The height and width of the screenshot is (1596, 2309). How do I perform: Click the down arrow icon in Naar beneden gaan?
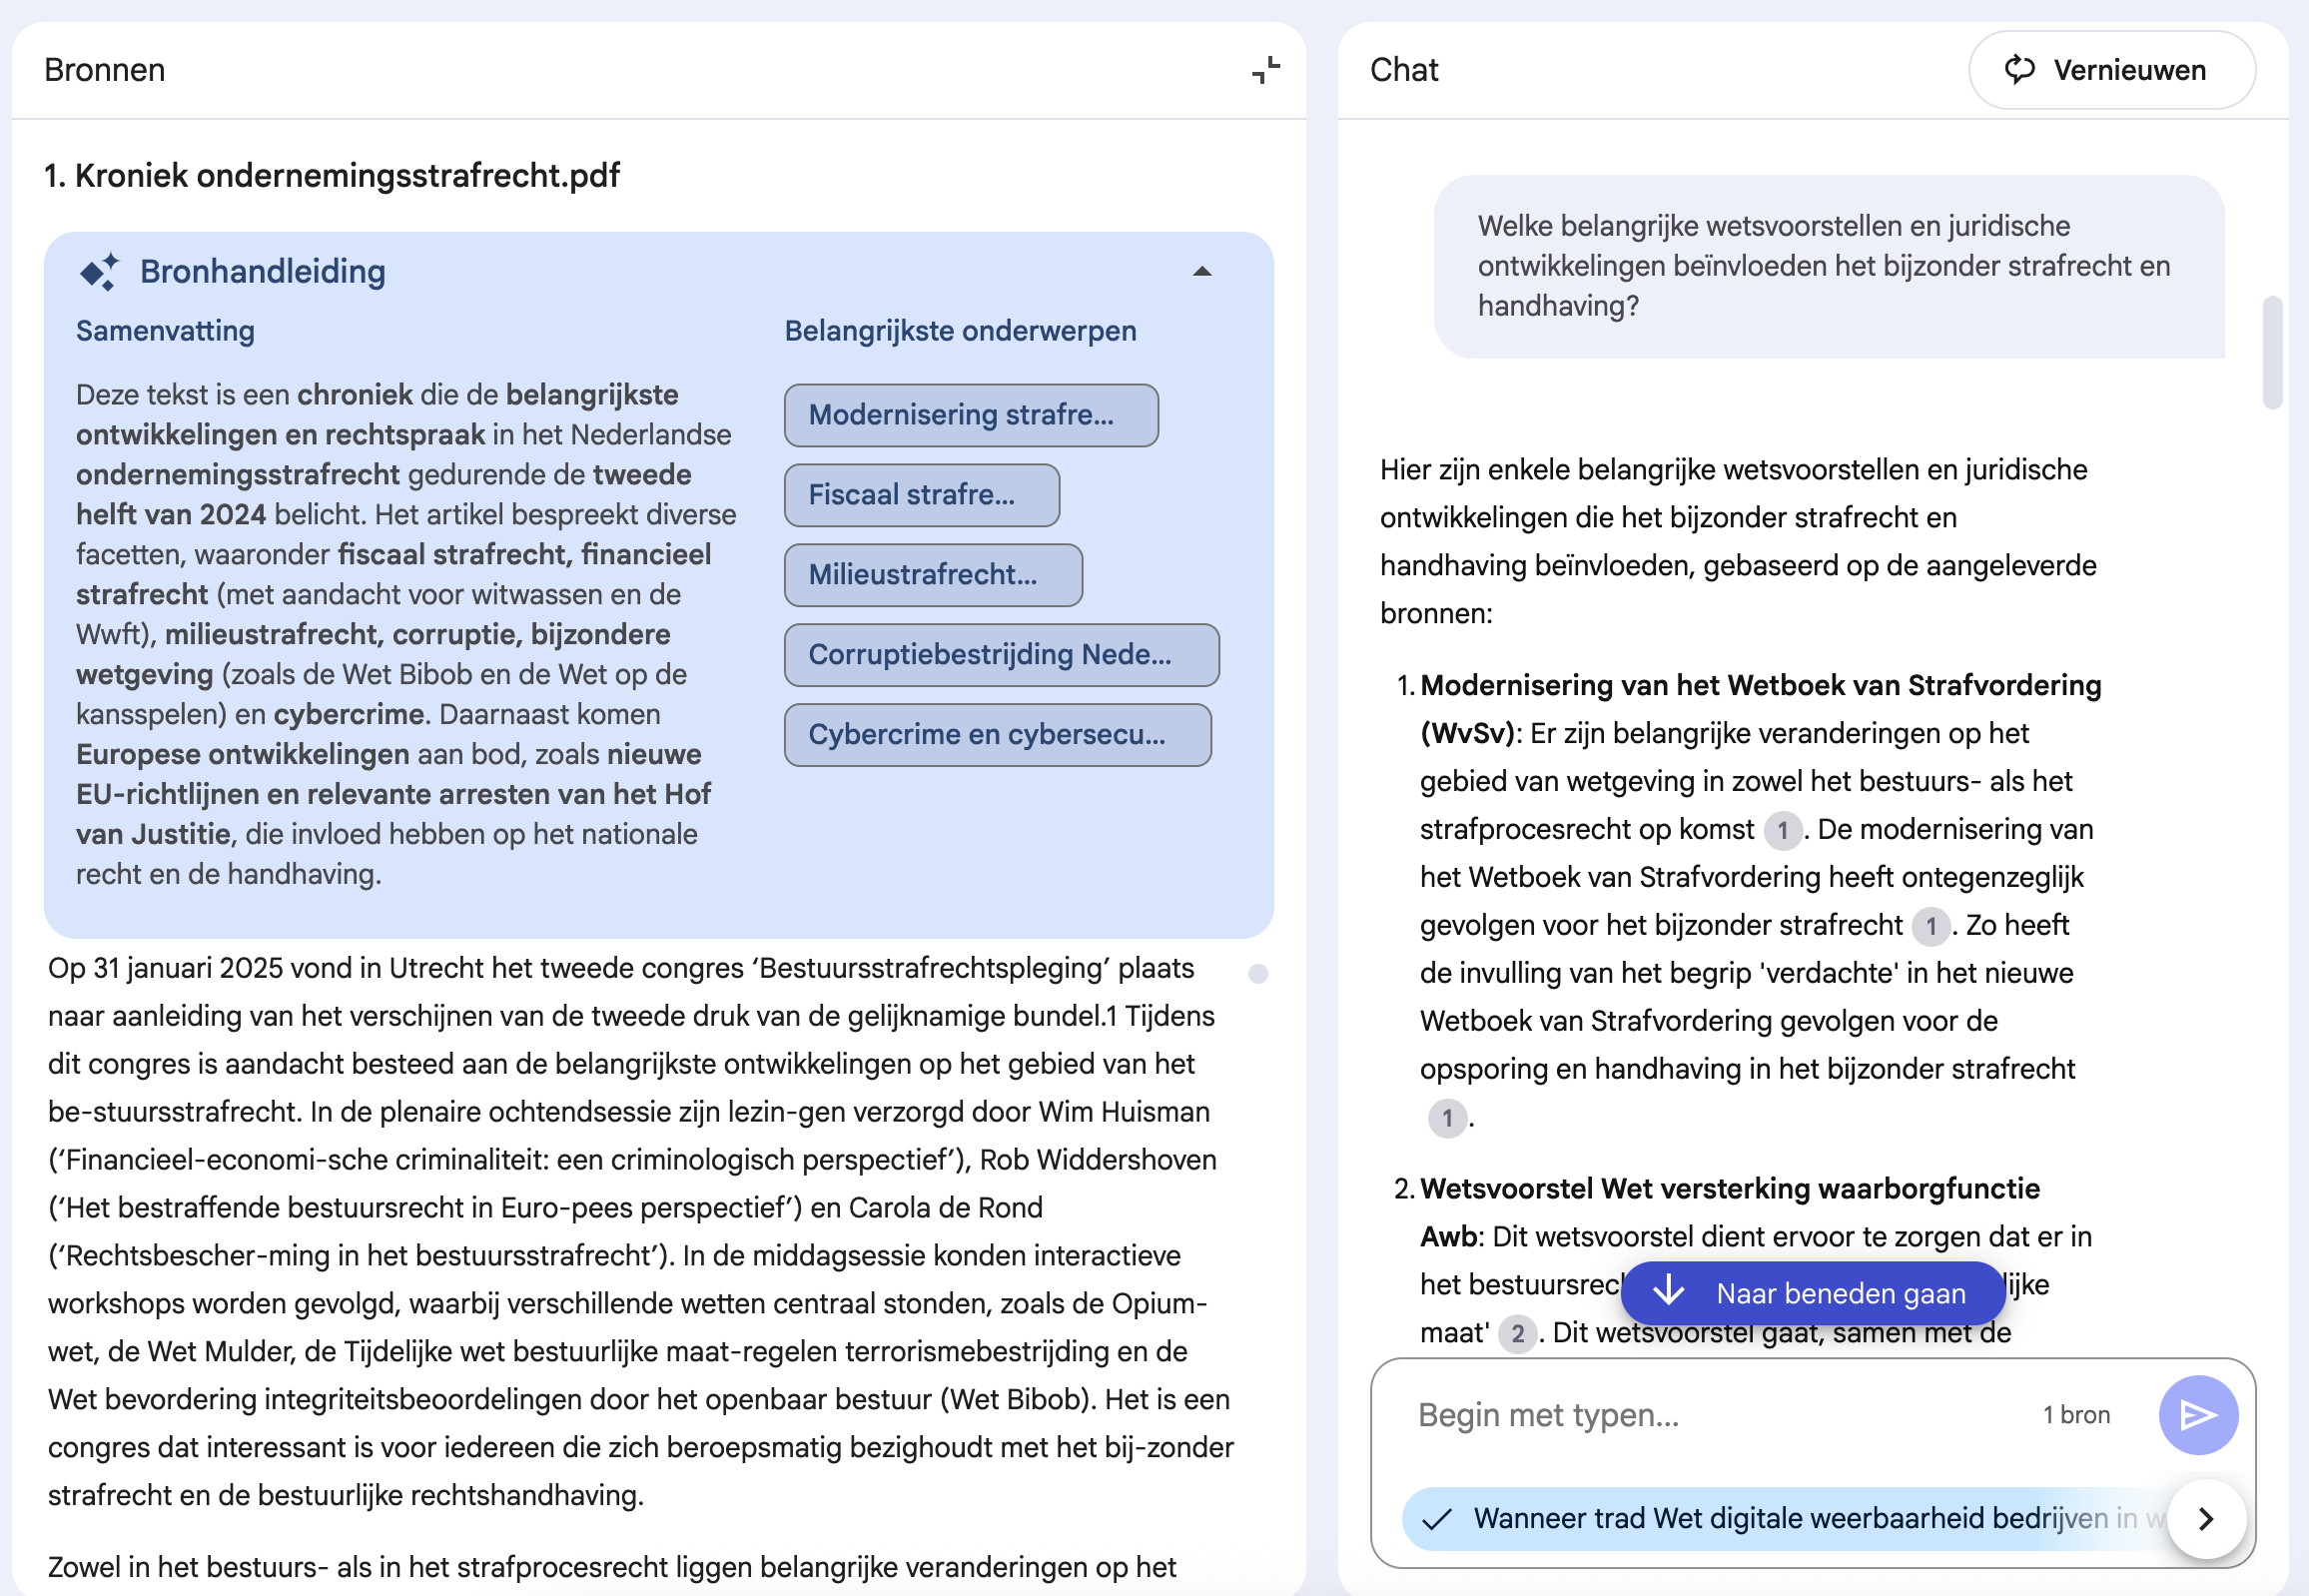(x=1667, y=1291)
